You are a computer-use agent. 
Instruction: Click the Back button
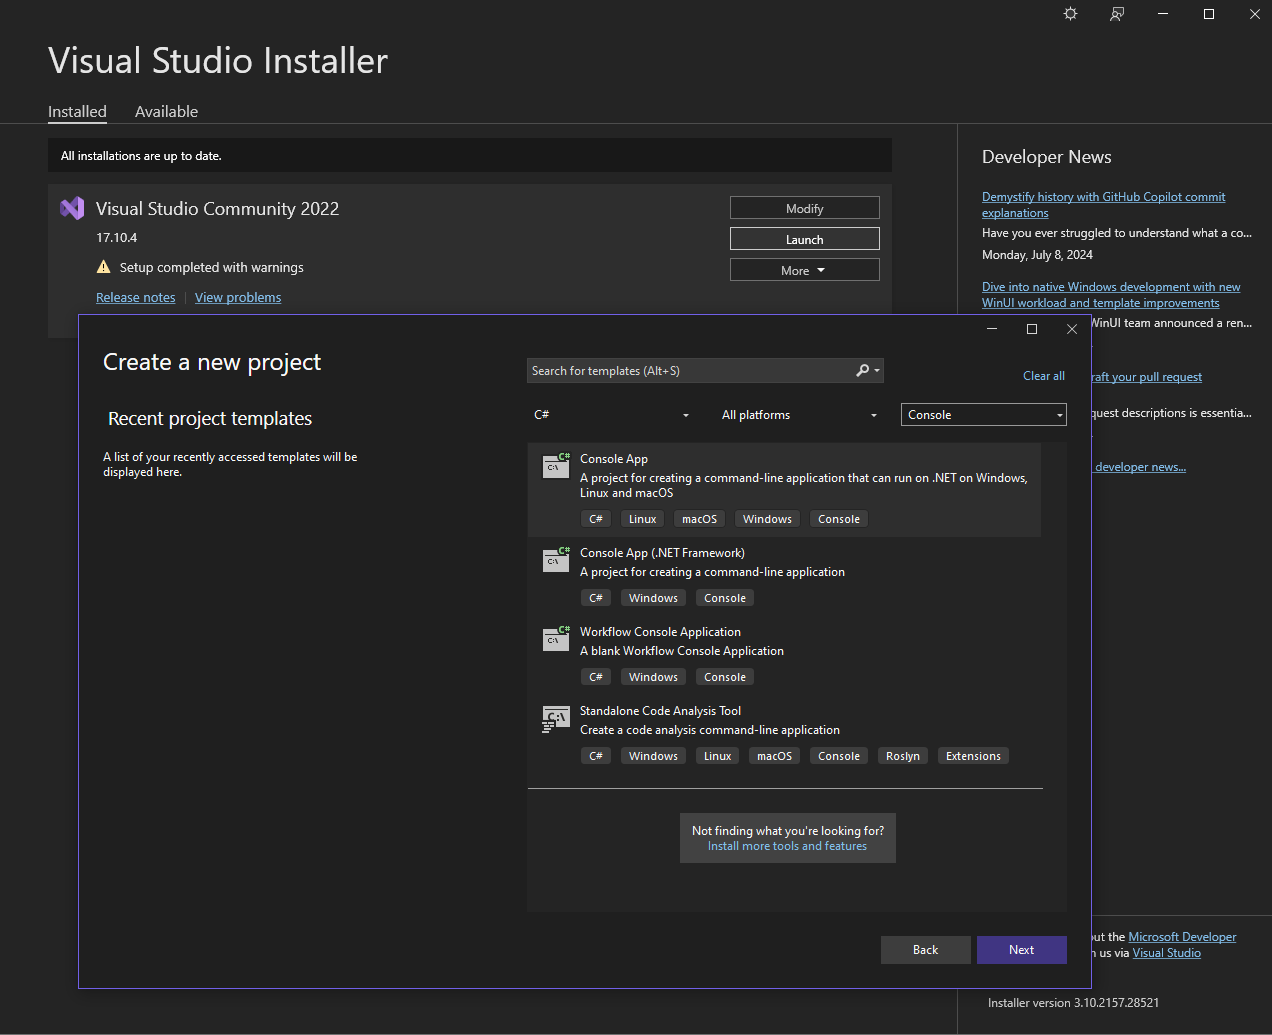[x=926, y=950]
